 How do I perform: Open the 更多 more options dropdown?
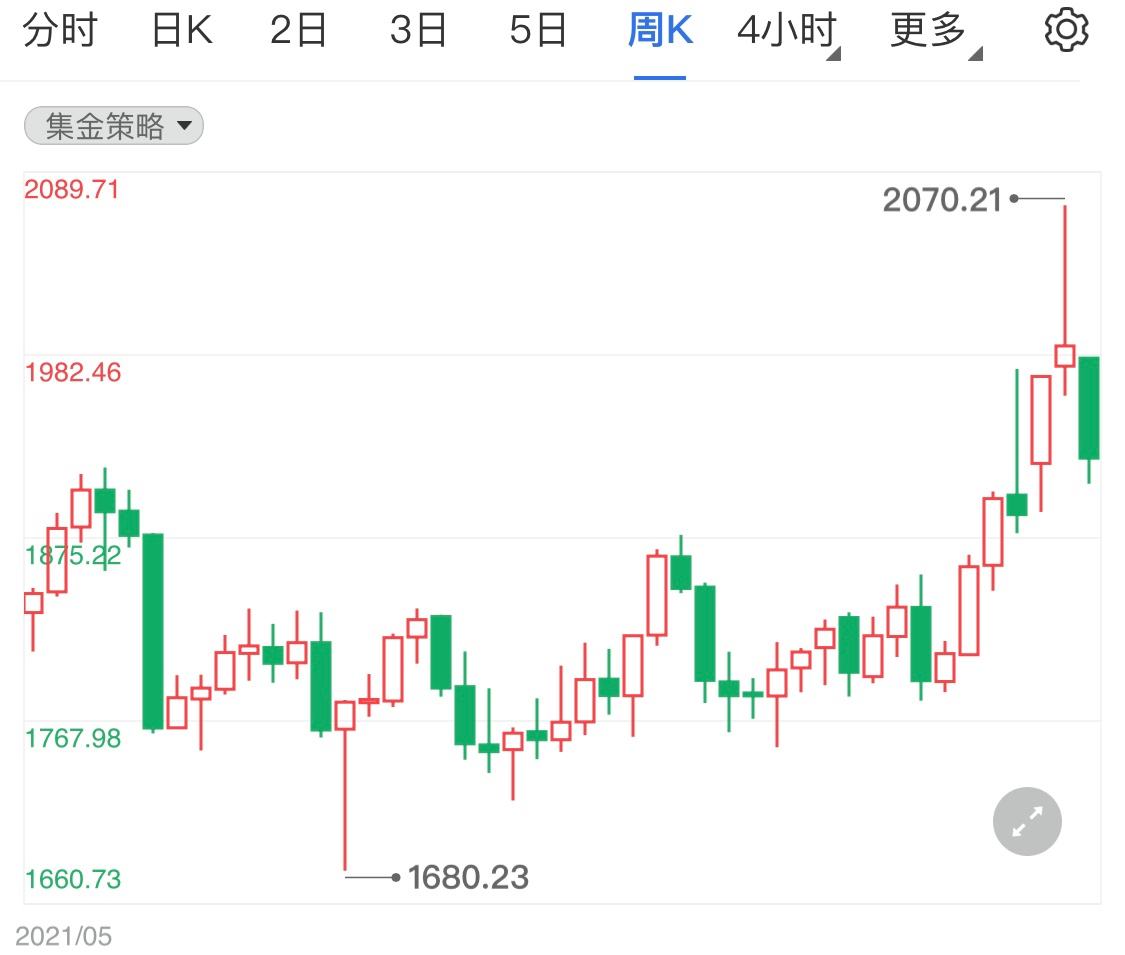tap(925, 29)
